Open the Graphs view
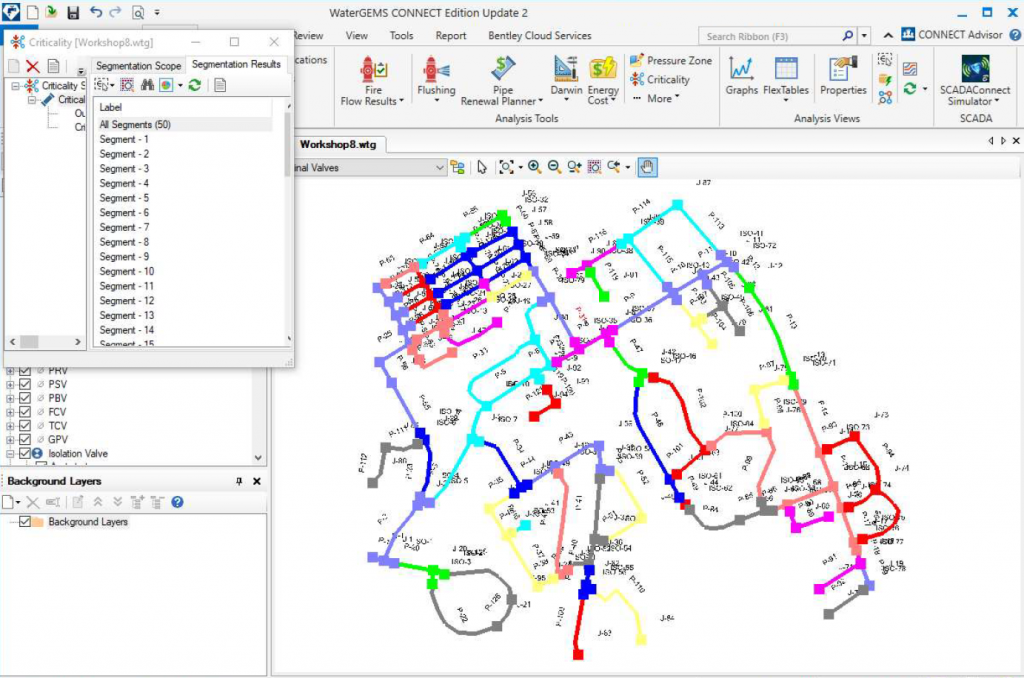This screenshot has height=678, width=1024. (742, 77)
